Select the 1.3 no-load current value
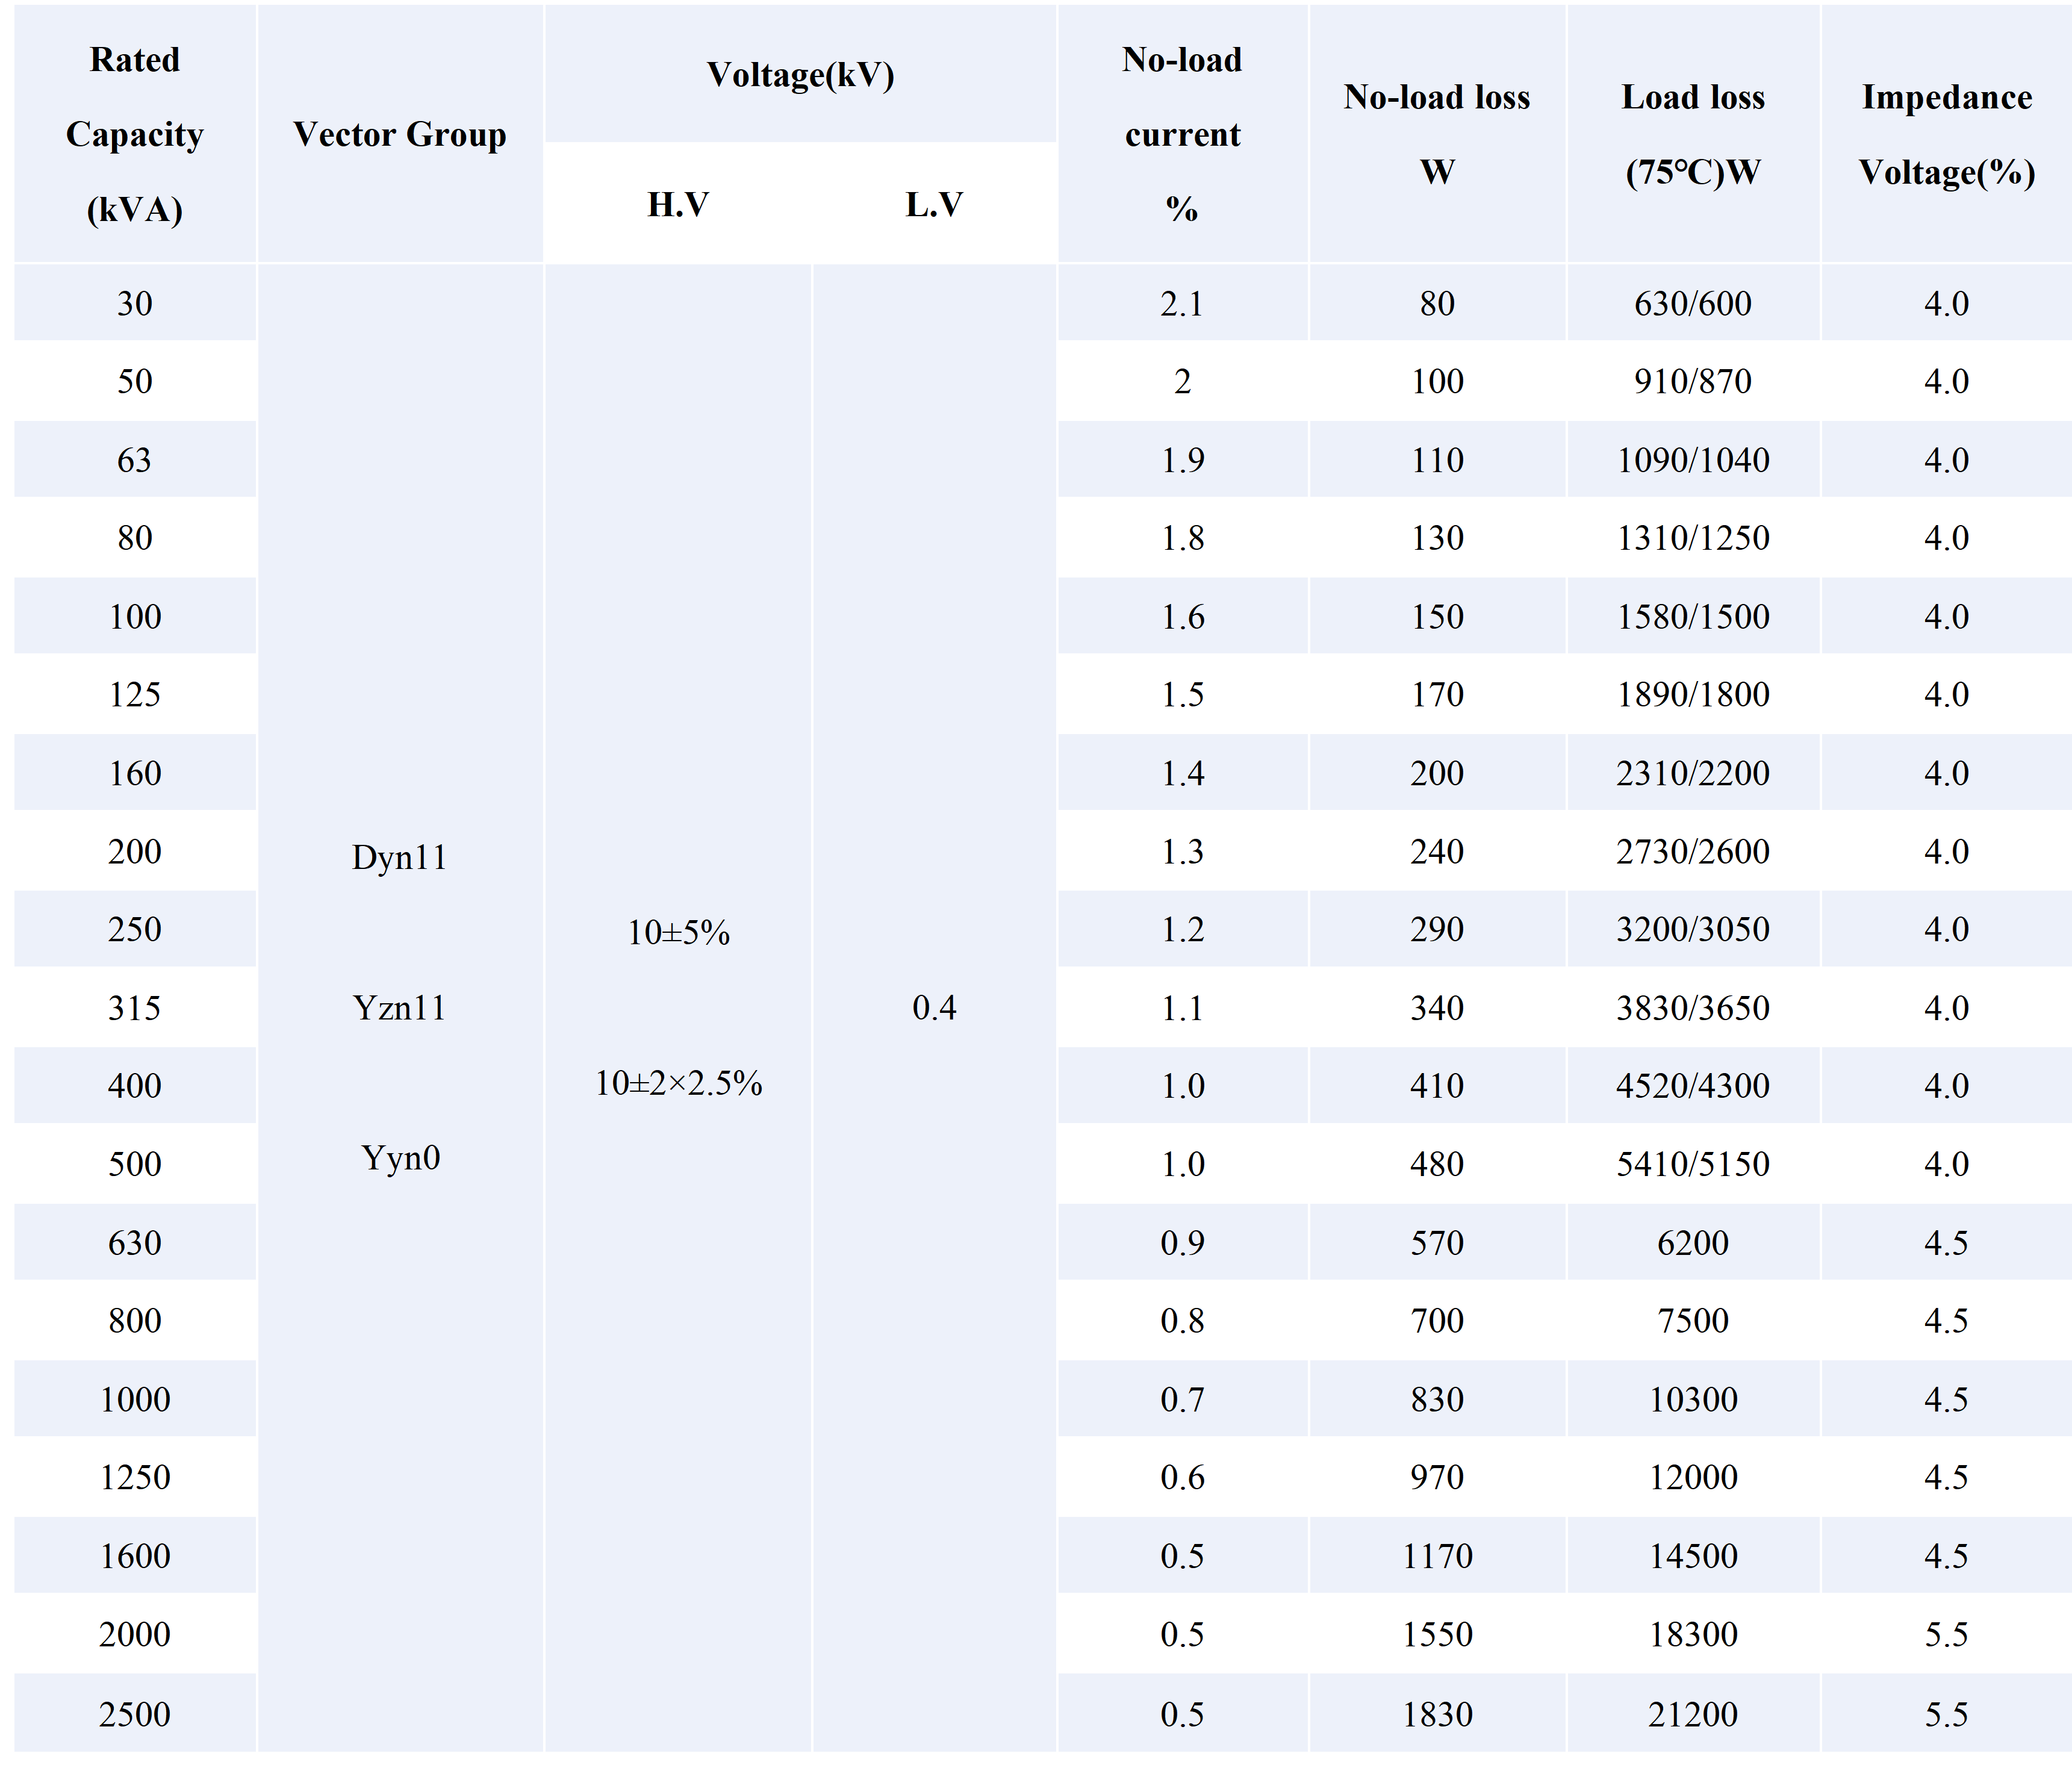The image size is (2072, 1768). (x=1182, y=851)
